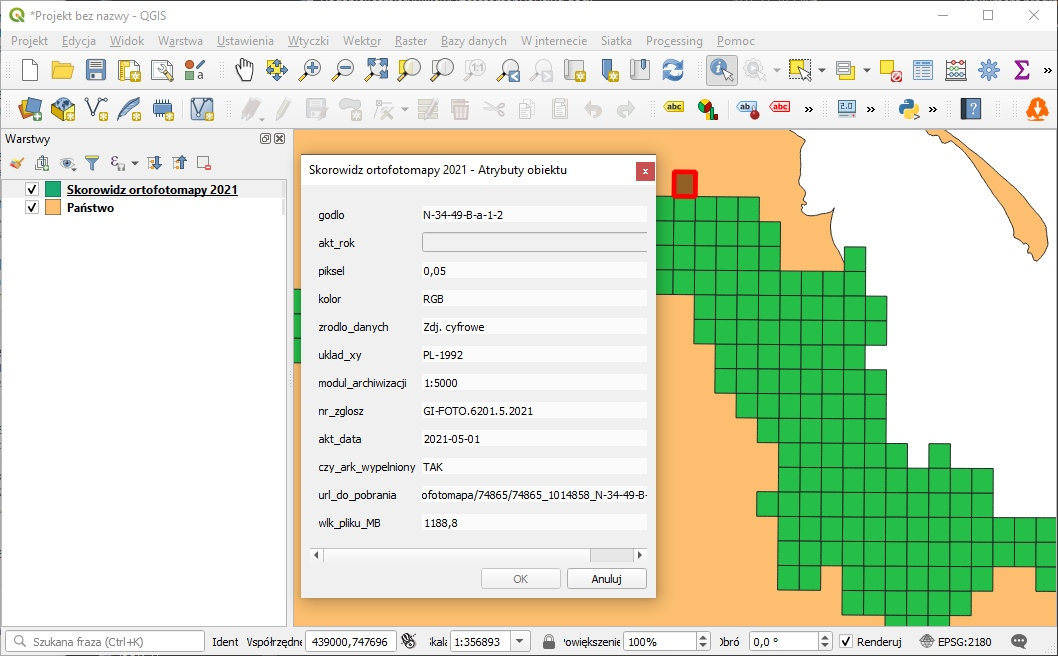Viewport: 1058px width, 656px height.
Task: Activate the Identify Features tool
Action: [x=721, y=70]
